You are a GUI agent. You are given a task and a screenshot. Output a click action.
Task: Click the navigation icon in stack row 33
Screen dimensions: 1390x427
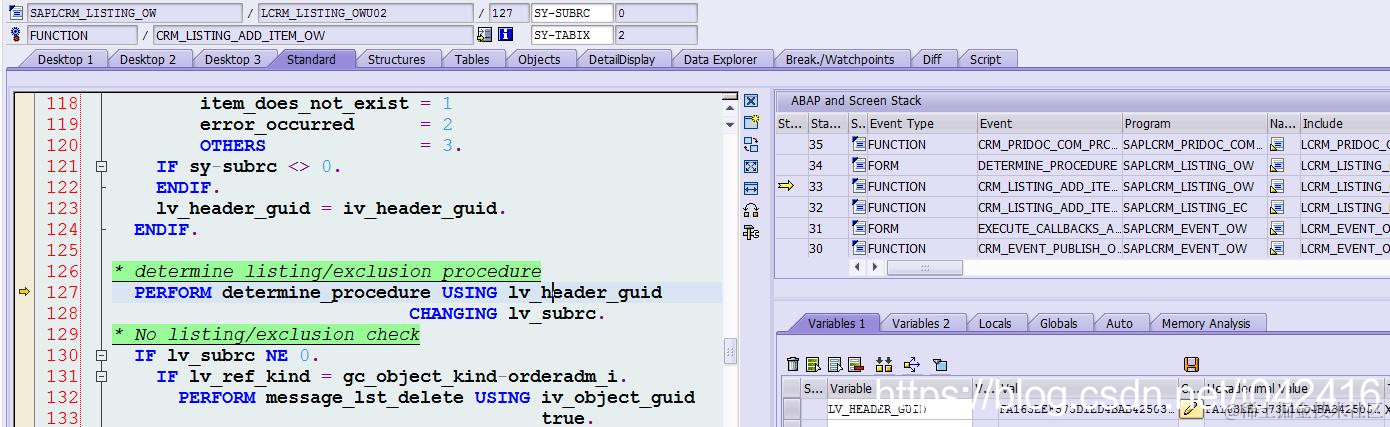pyautogui.click(x=1277, y=186)
